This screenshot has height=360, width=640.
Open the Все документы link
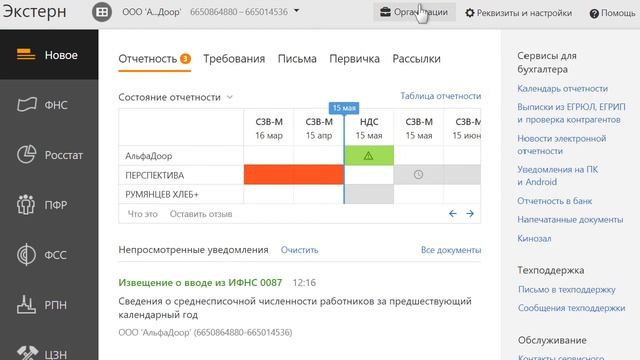[x=451, y=250]
